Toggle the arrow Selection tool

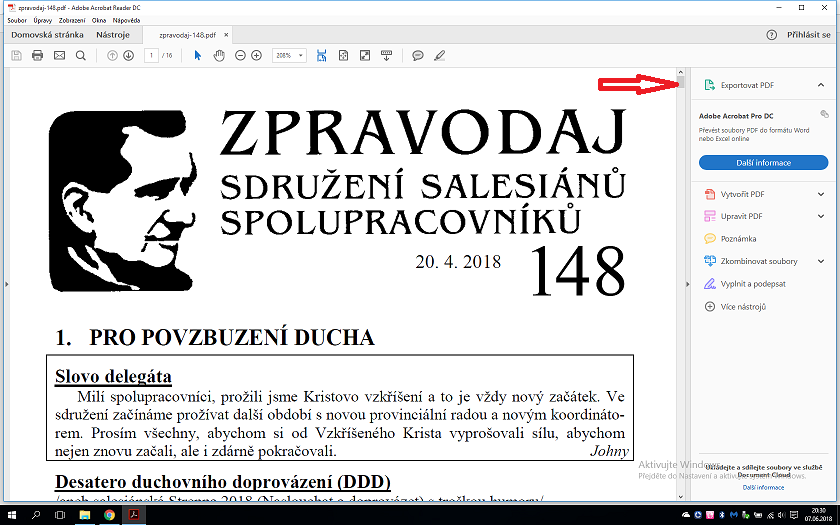coord(198,55)
